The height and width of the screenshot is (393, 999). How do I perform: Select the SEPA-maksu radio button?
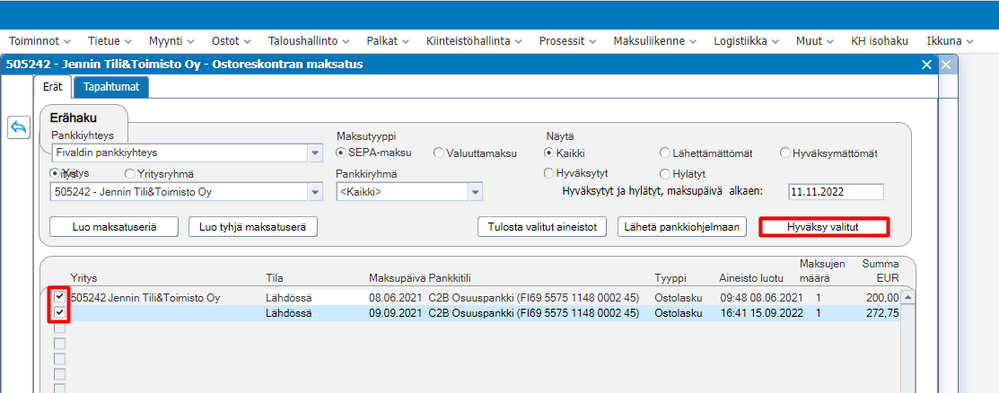(x=341, y=153)
